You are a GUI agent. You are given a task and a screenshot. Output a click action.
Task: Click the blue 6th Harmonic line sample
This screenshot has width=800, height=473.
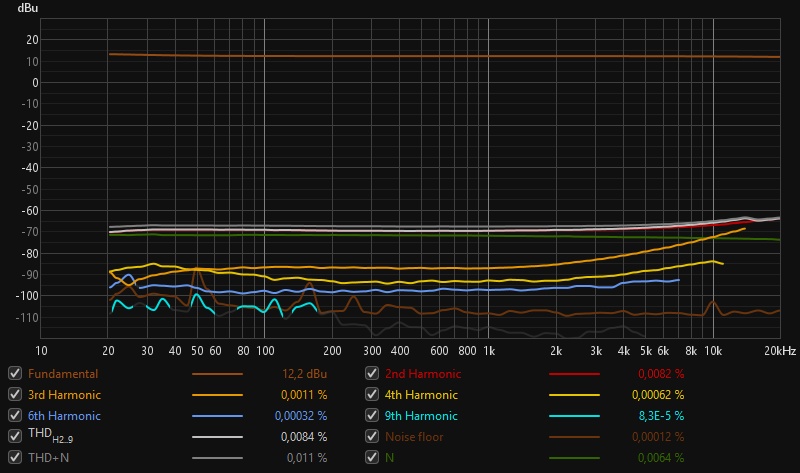(x=217, y=416)
